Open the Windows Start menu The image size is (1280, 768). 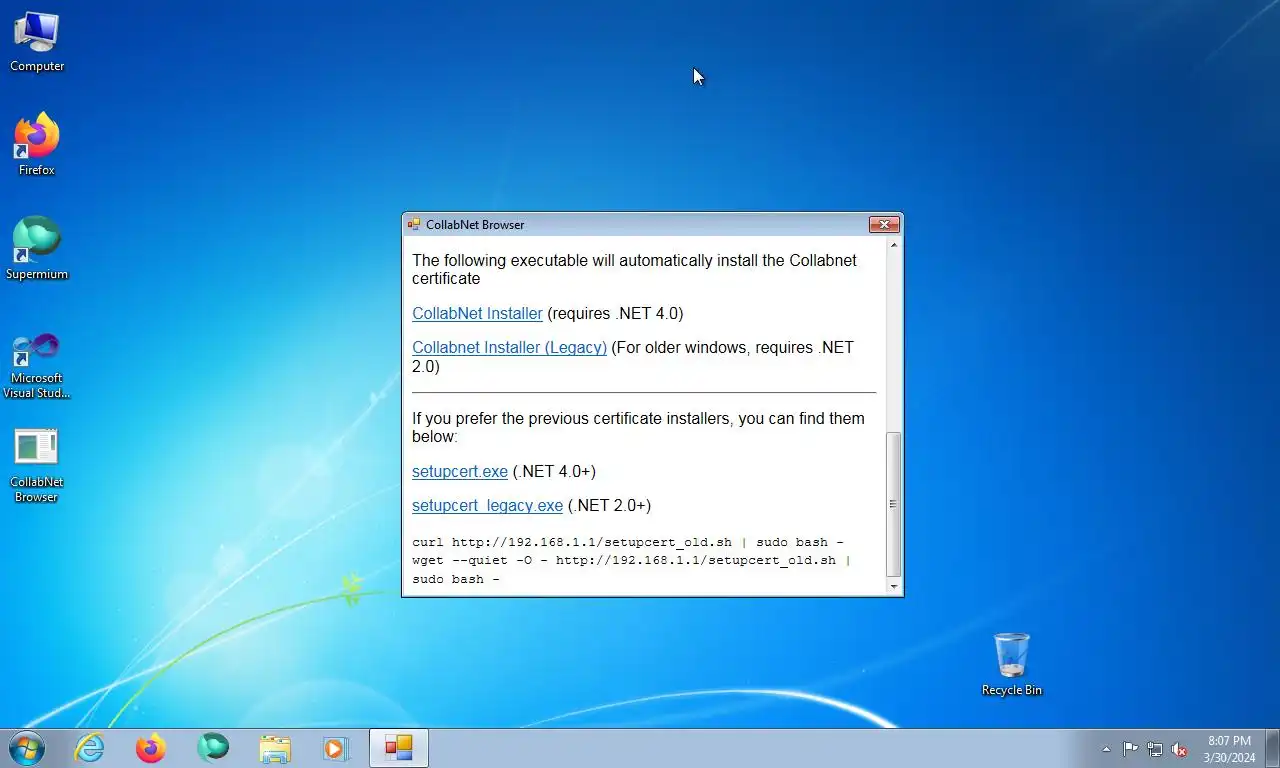click(27, 748)
